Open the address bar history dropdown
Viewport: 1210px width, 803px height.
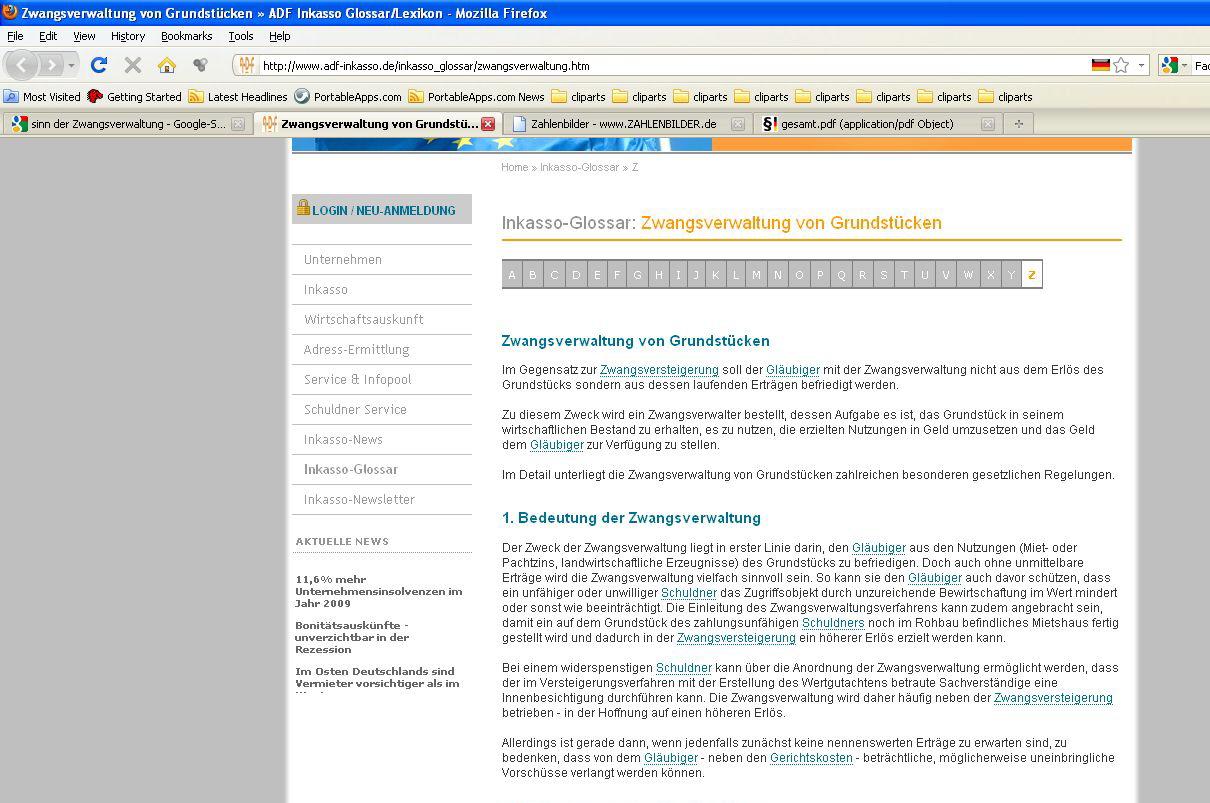(x=1141, y=66)
